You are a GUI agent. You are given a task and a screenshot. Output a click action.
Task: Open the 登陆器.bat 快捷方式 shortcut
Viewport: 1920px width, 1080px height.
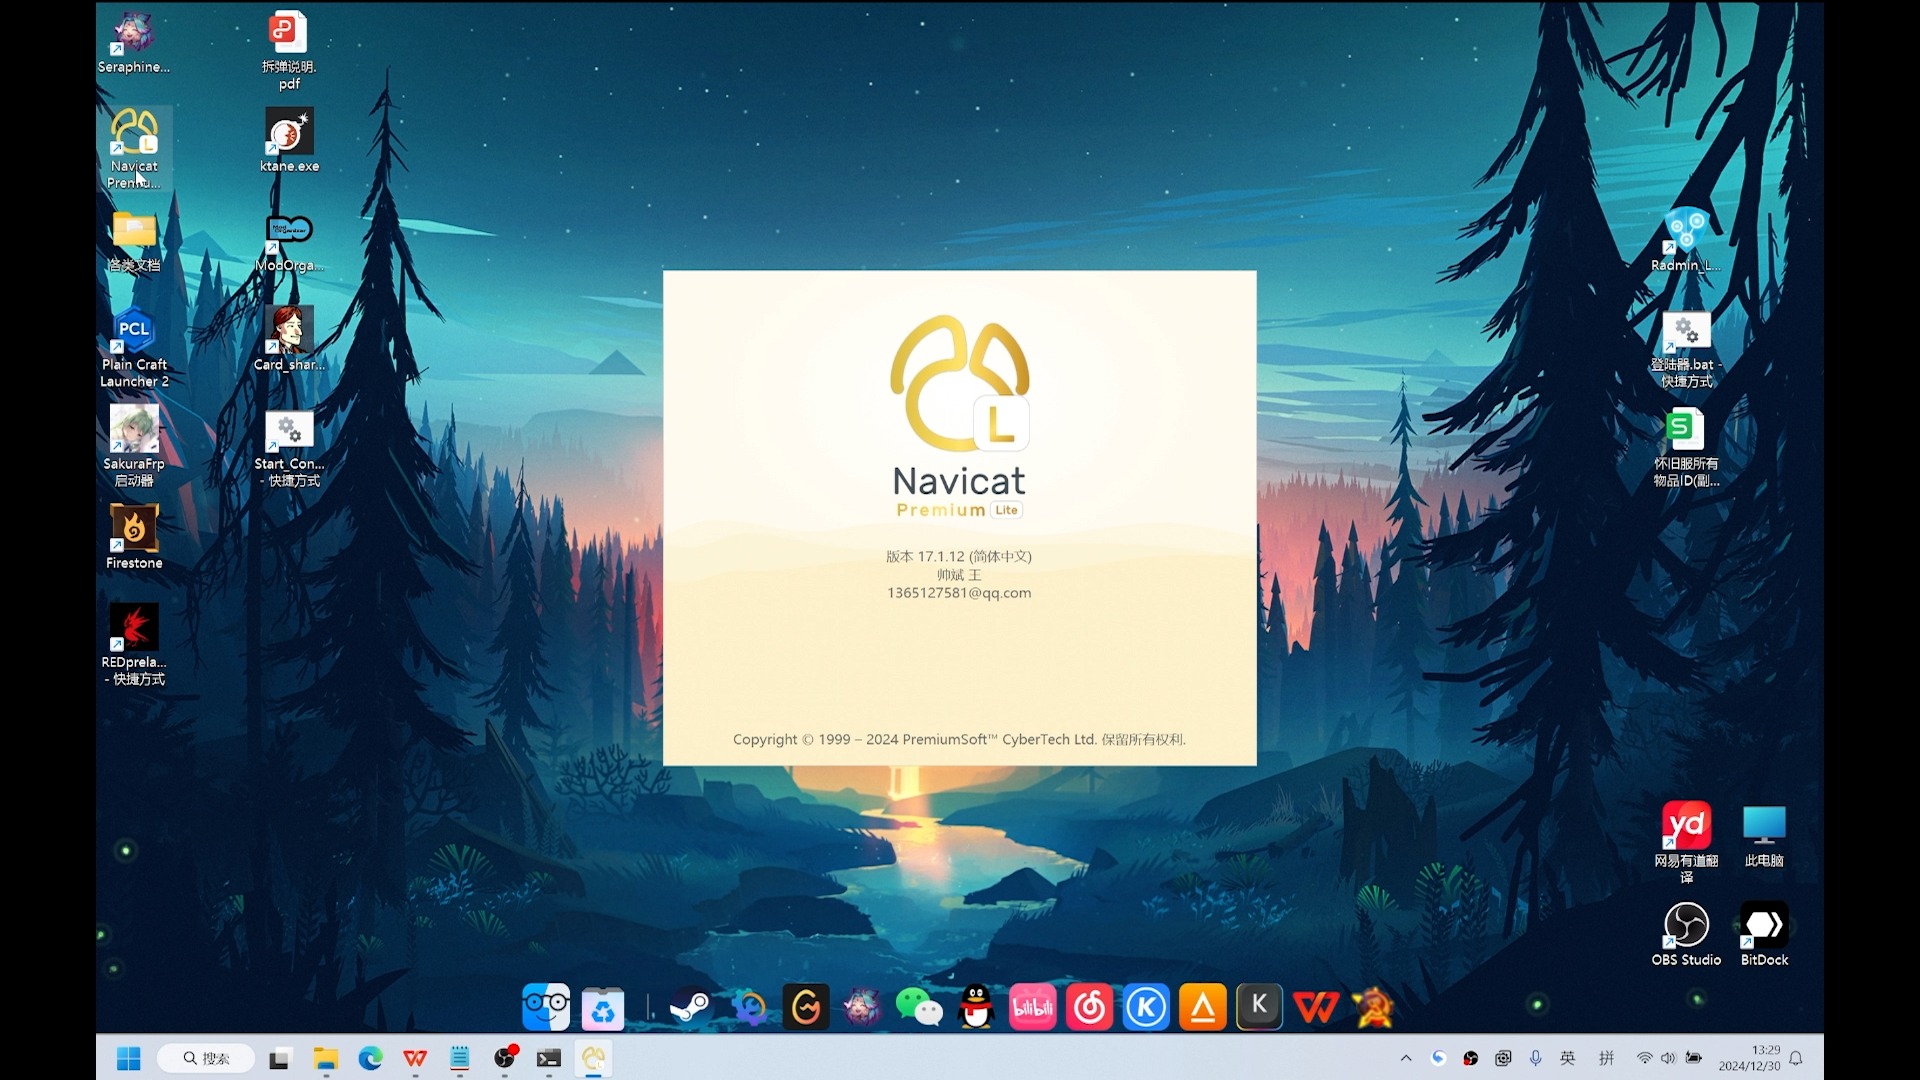click(1686, 348)
